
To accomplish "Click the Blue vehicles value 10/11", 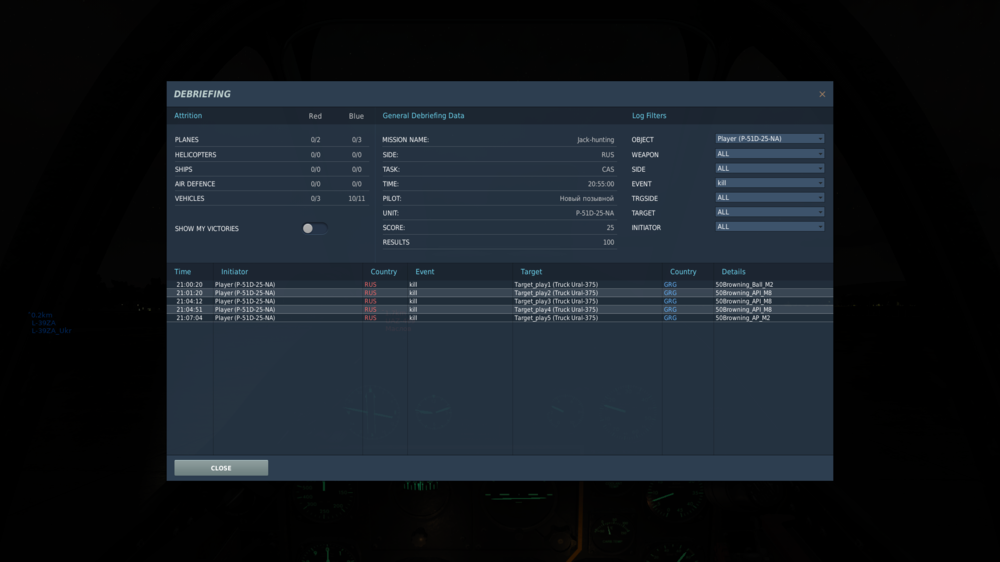I will [357, 198].
